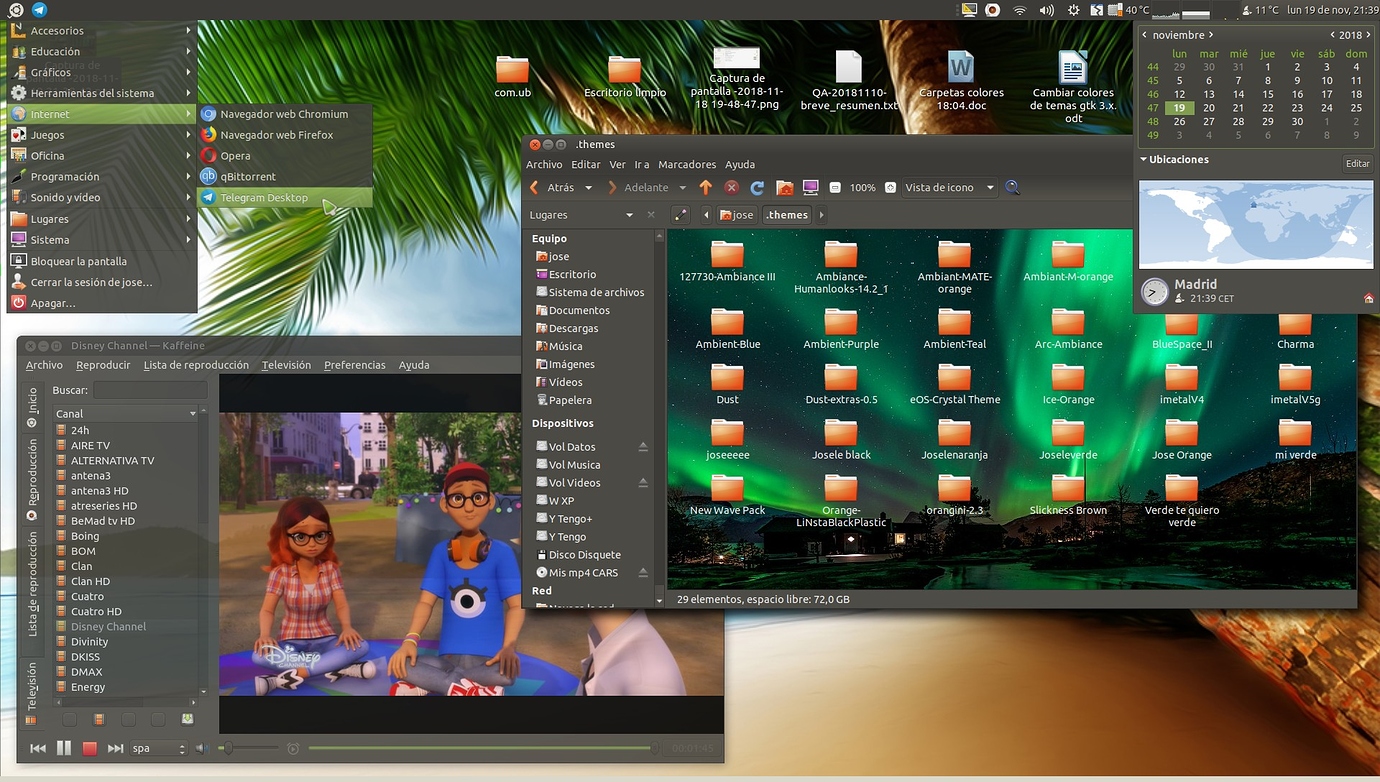This screenshot has height=782, width=1380.
Task: Open Preferencias menu in Kaffeine
Action: point(355,365)
